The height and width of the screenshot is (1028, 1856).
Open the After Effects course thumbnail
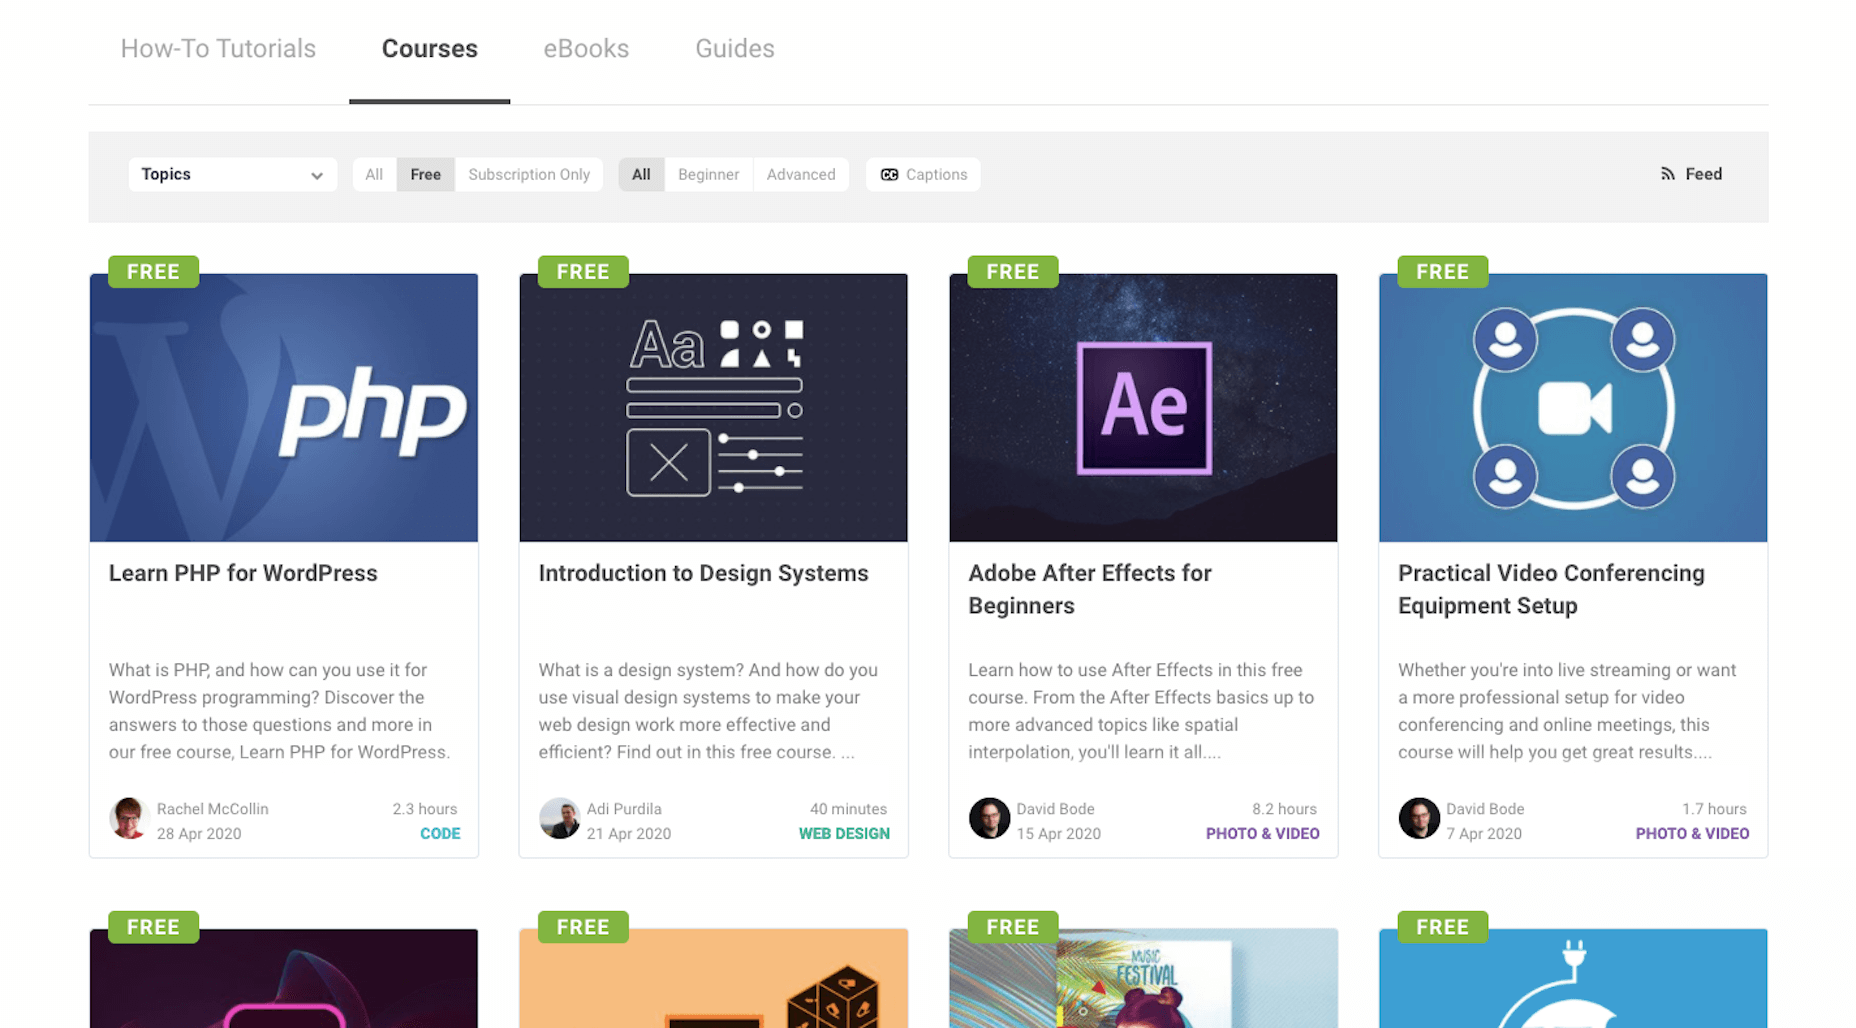pos(1143,408)
